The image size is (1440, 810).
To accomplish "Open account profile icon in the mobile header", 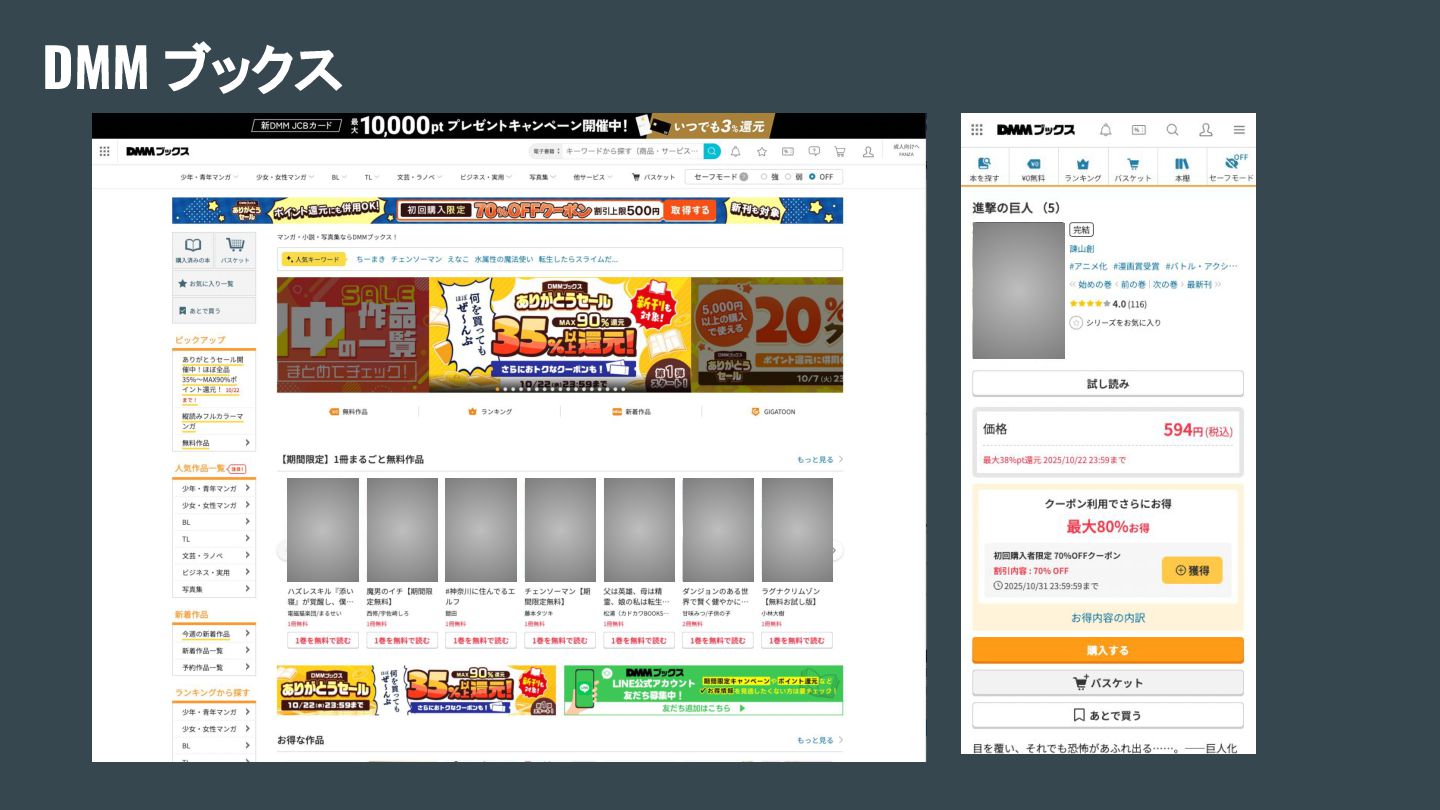I will tap(1206, 130).
